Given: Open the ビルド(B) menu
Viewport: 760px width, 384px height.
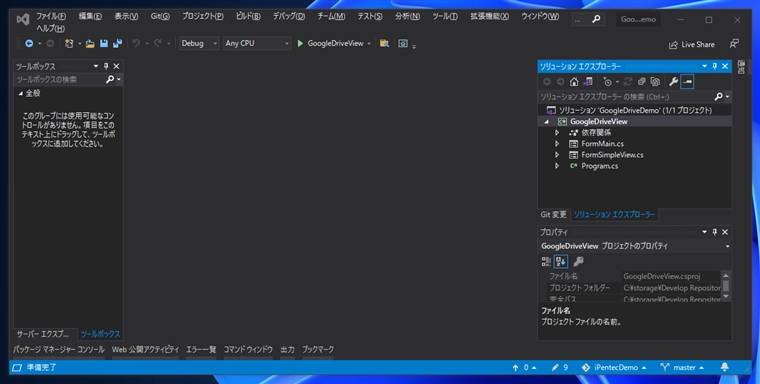Looking at the screenshot, I should click(248, 16).
